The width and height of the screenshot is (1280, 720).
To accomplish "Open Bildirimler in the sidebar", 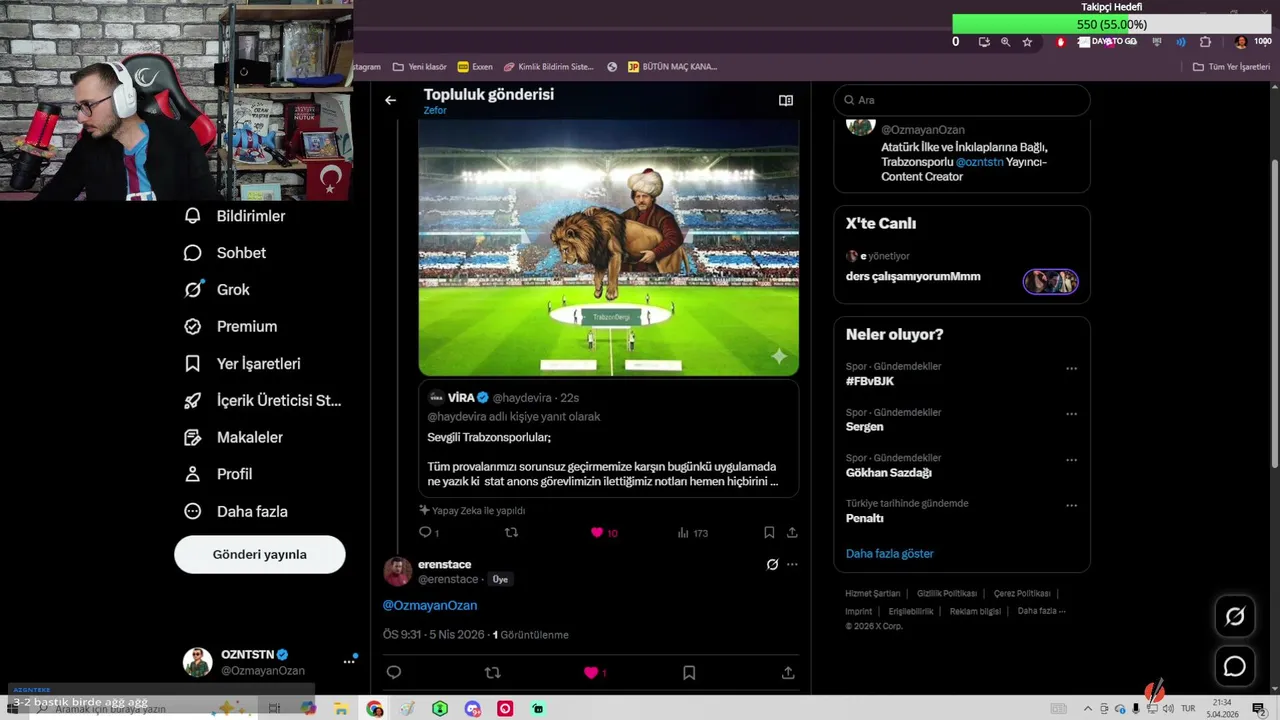I will [235, 216].
